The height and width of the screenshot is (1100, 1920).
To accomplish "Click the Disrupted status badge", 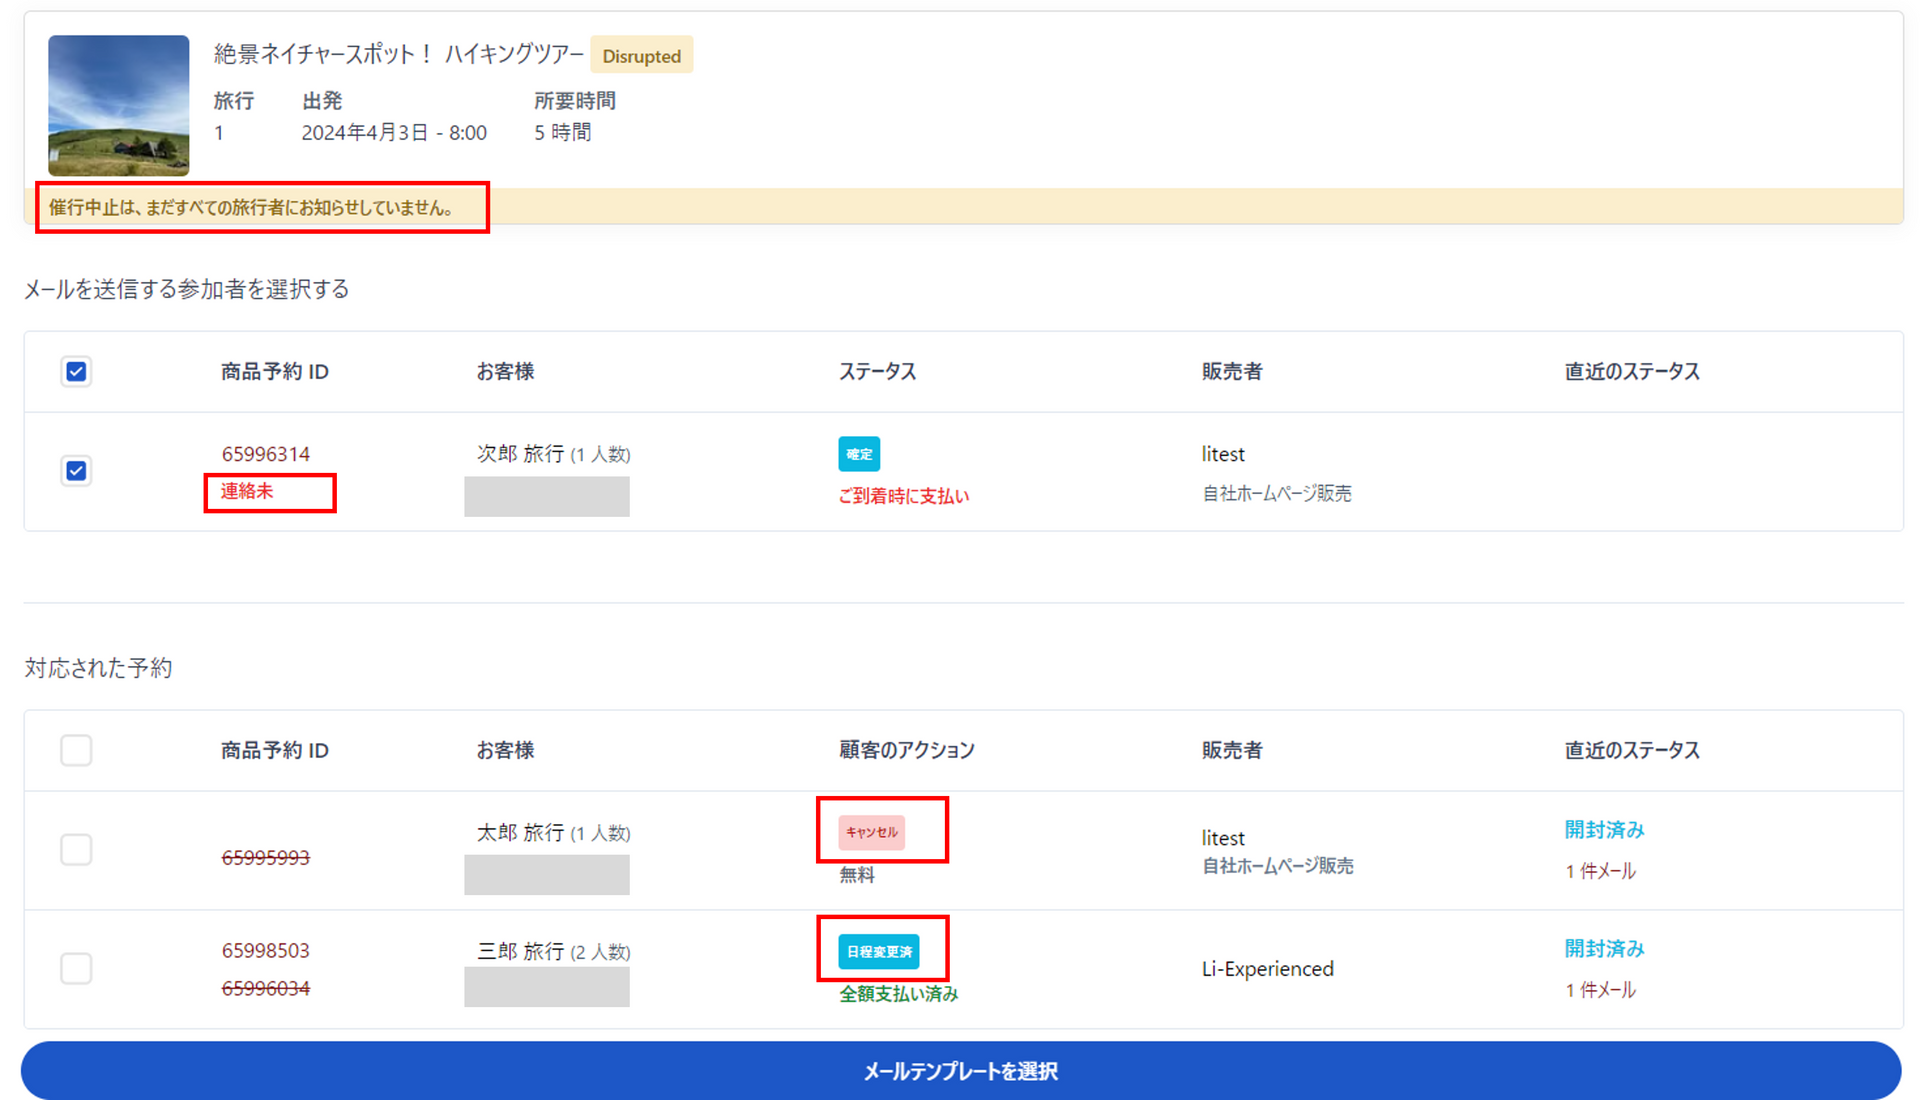I will coord(641,56).
